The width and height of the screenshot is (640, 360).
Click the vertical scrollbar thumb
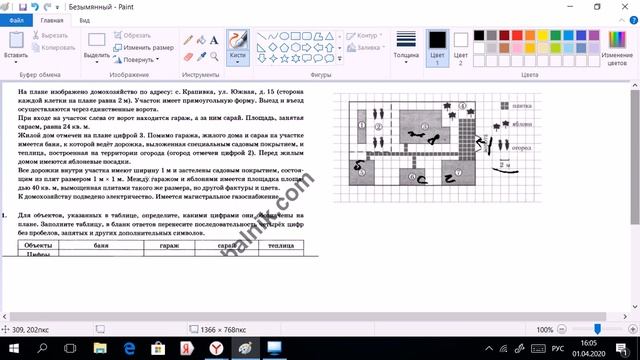point(635,157)
